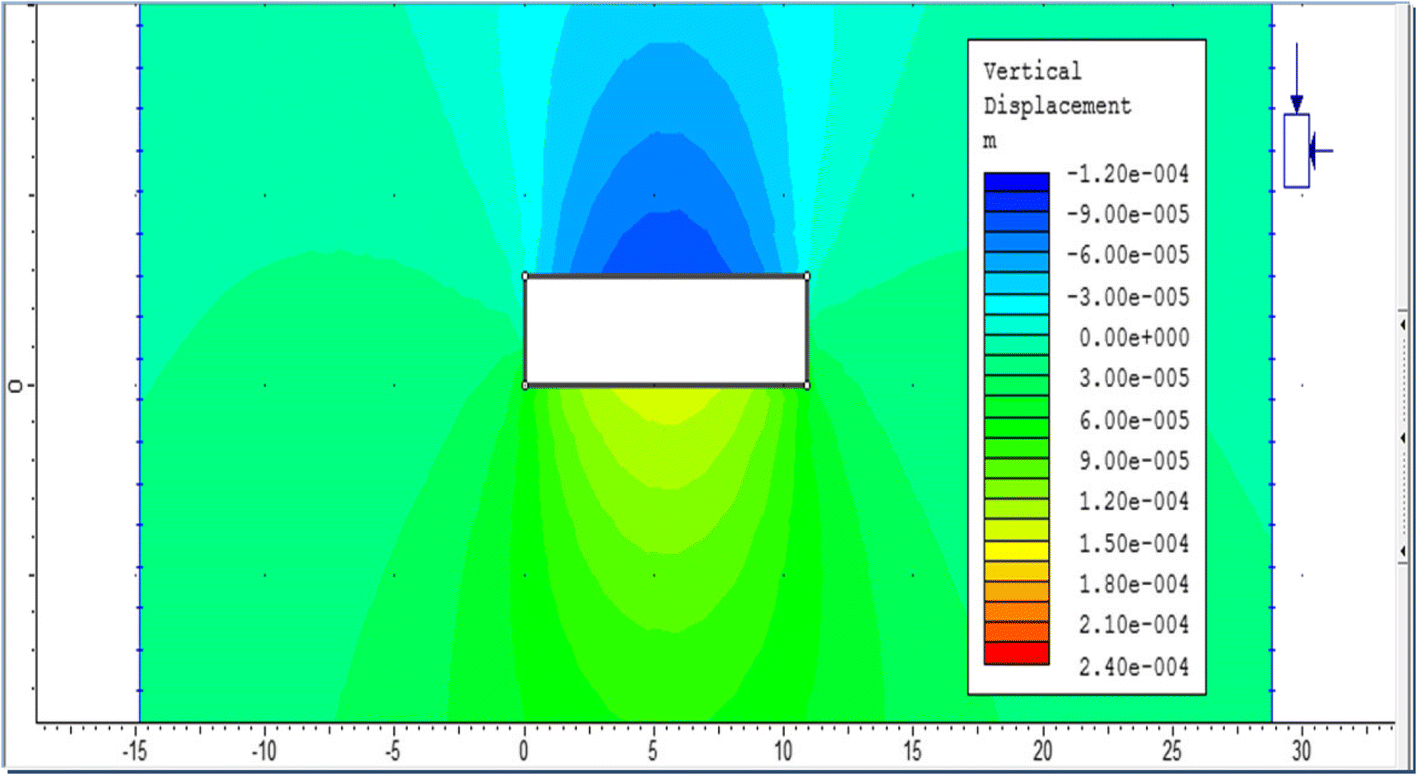
Task: Click legend value -1.20e-004
Action: [1128, 175]
